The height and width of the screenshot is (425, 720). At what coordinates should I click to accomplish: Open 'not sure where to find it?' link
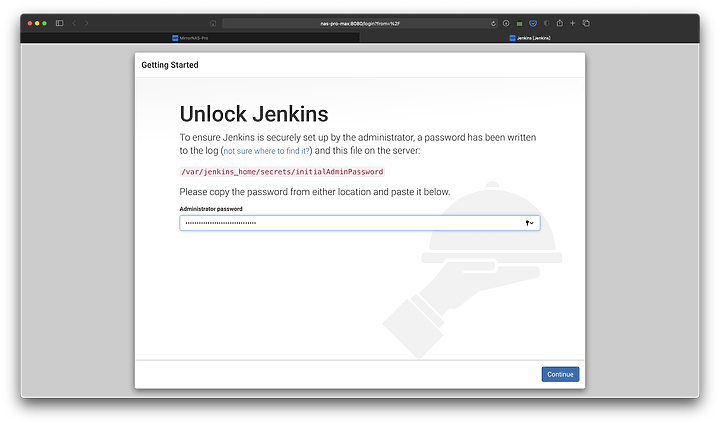[266, 151]
